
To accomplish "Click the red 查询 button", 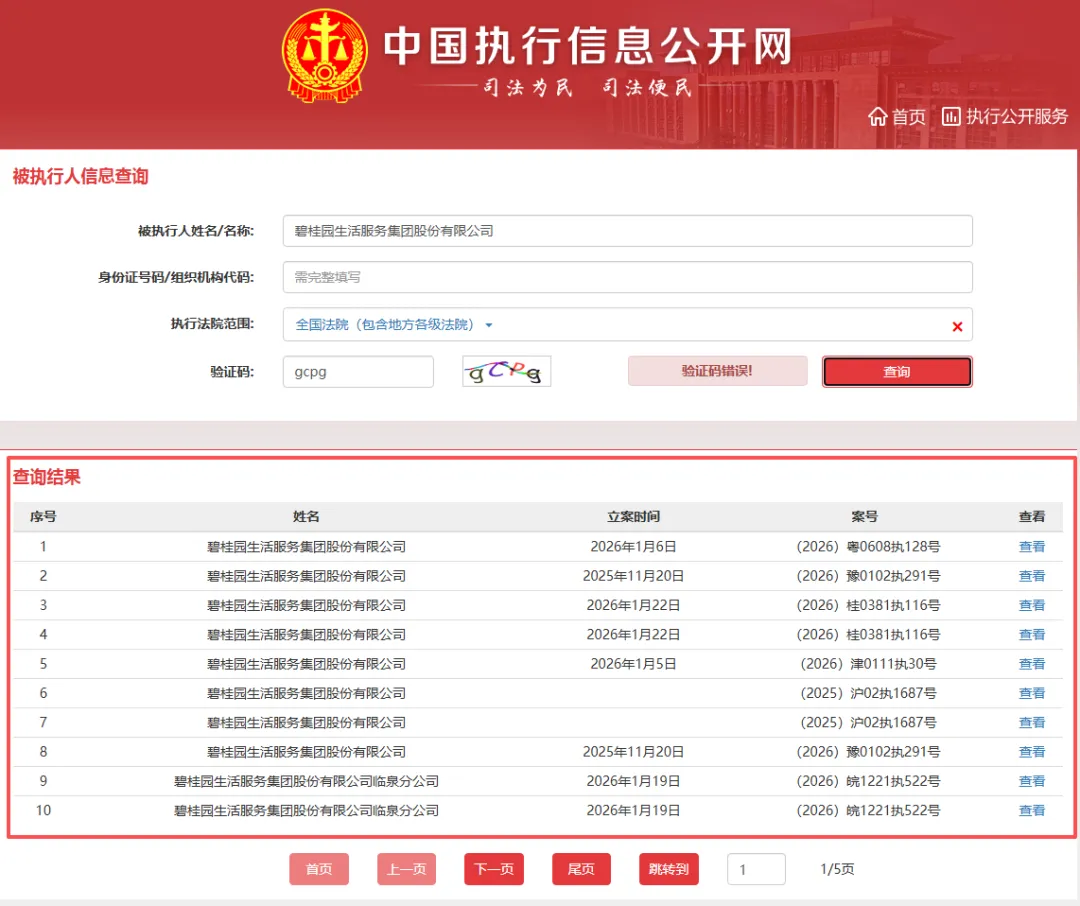I will click(897, 372).
